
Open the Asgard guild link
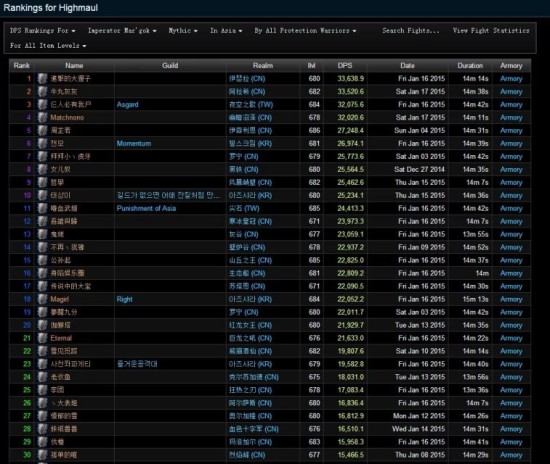pyautogui.click(x=128, y=105)
